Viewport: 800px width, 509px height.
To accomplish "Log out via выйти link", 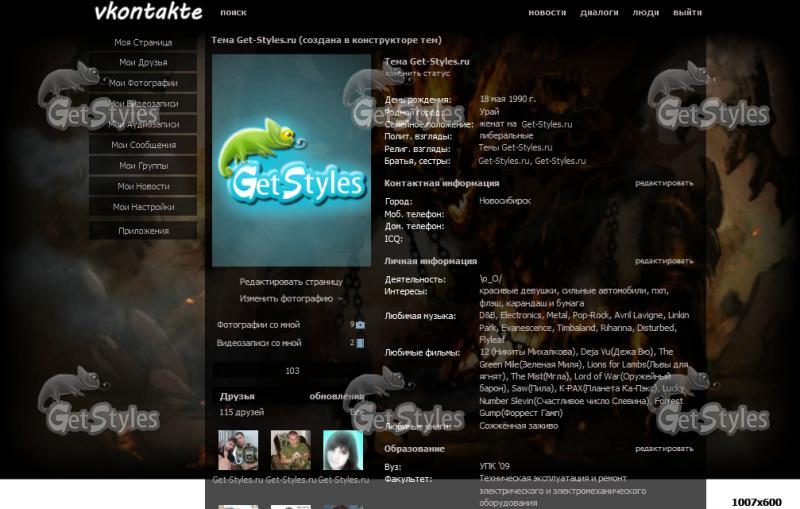I will pyautogui.click(x=687, y=12).
